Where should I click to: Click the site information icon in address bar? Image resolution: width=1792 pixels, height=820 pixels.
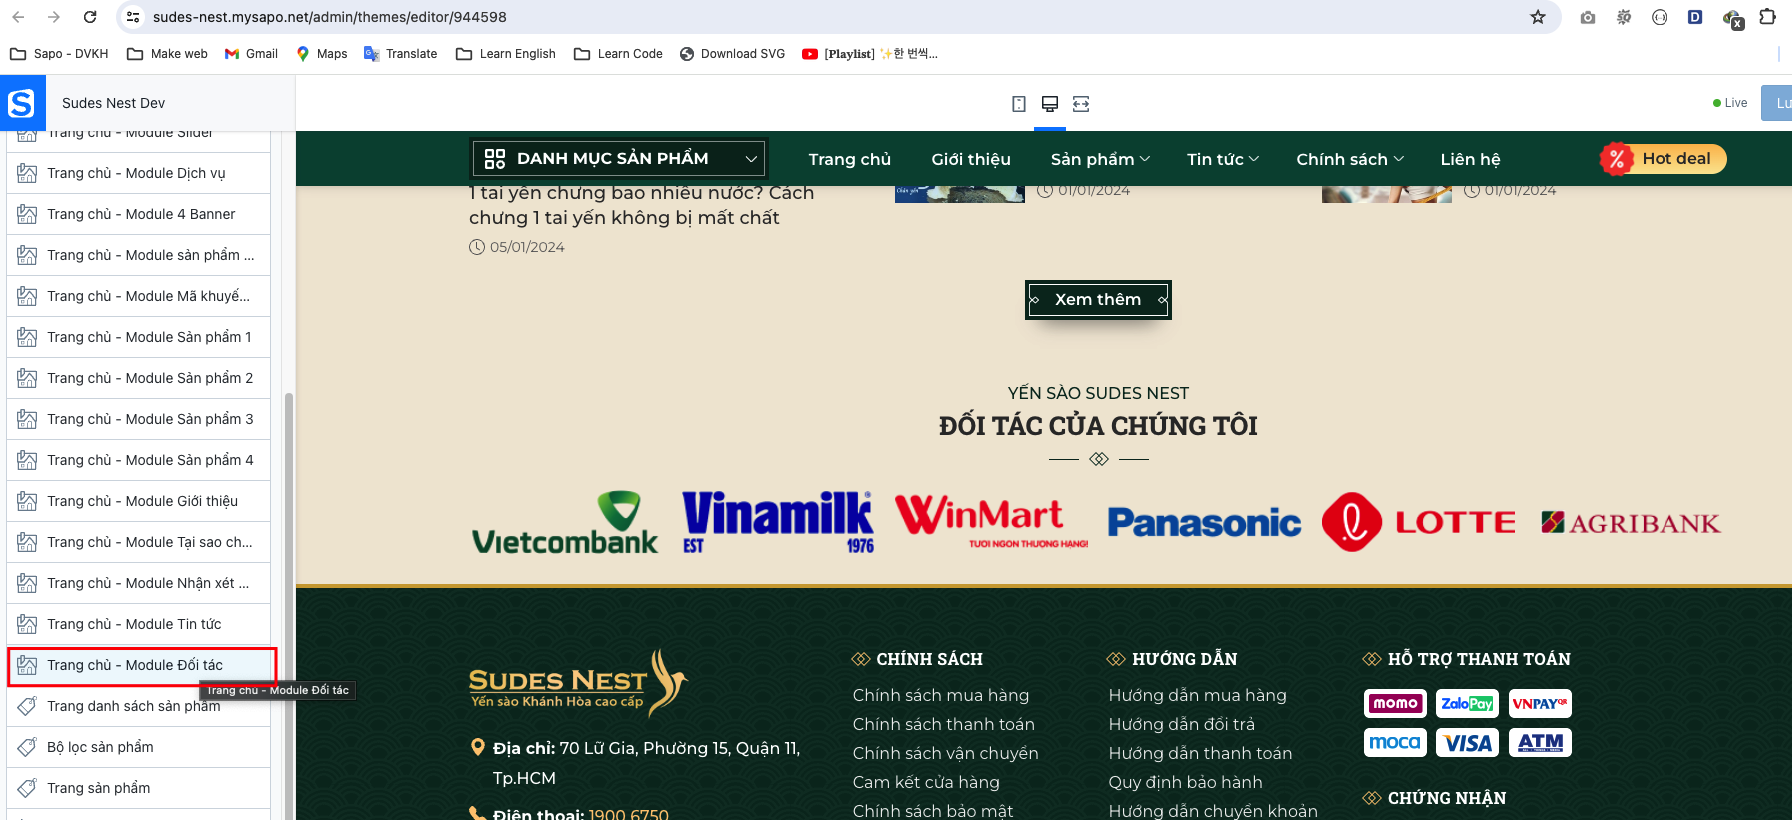pos(133,17)
